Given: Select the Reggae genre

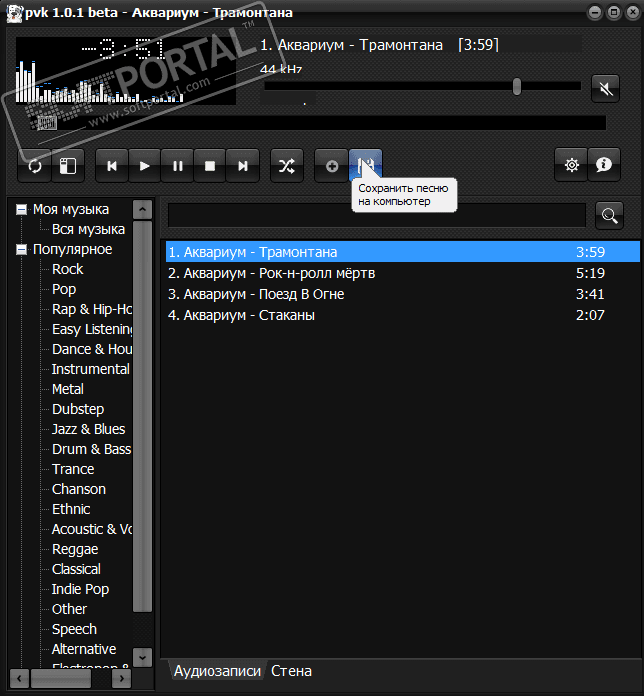Looking at the screenshot, I should point(75,550).
